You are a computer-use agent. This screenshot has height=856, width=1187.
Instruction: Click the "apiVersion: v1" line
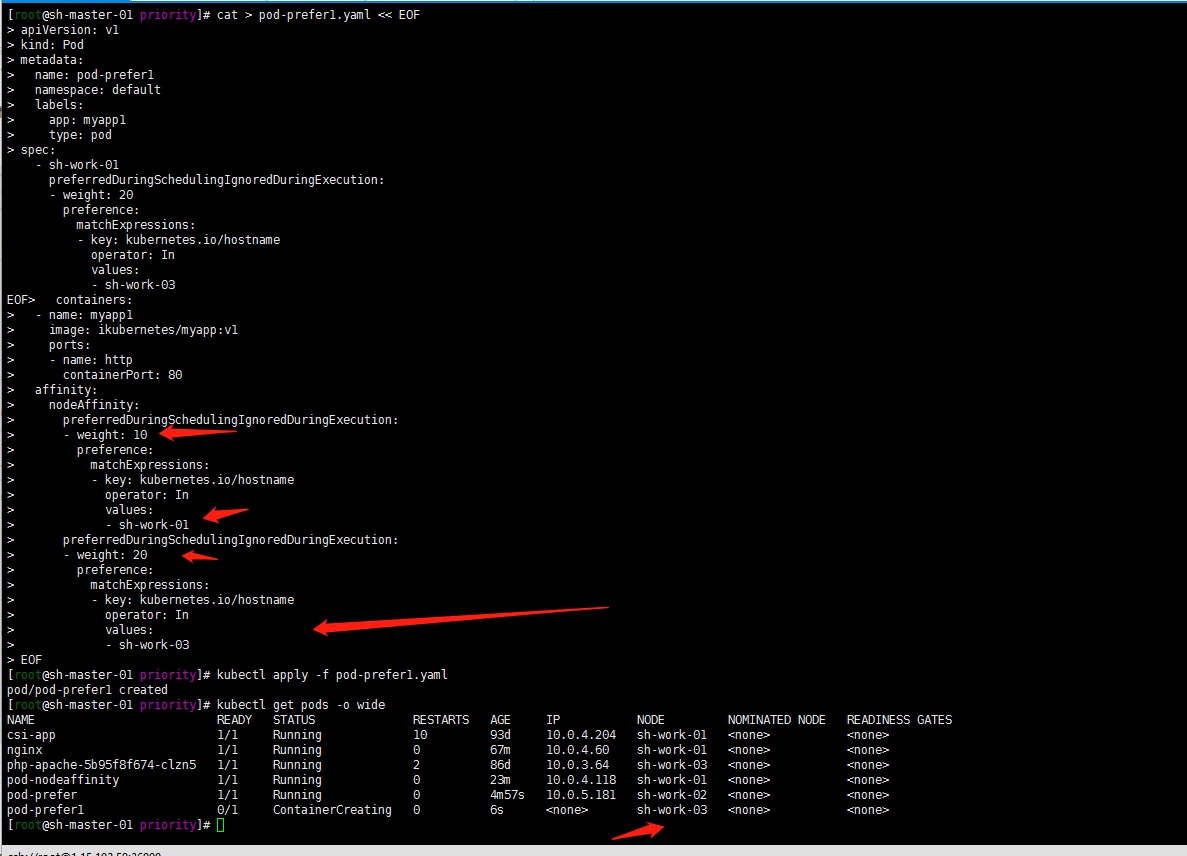[70, 30]
